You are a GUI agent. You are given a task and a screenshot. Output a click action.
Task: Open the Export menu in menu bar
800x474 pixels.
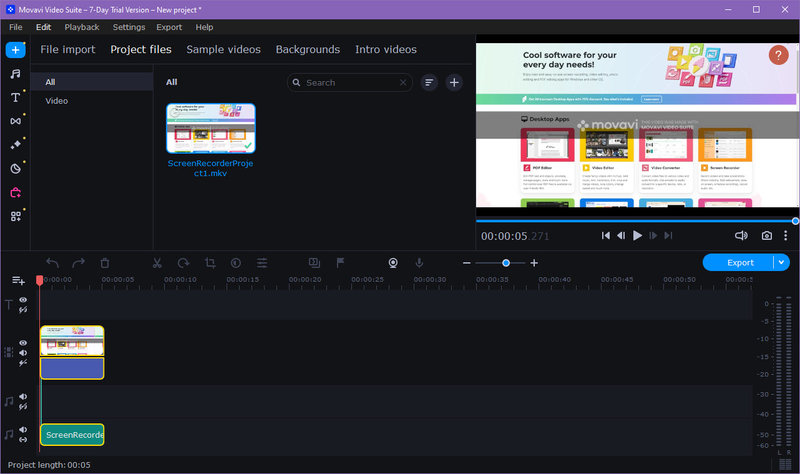click(169, 27)
